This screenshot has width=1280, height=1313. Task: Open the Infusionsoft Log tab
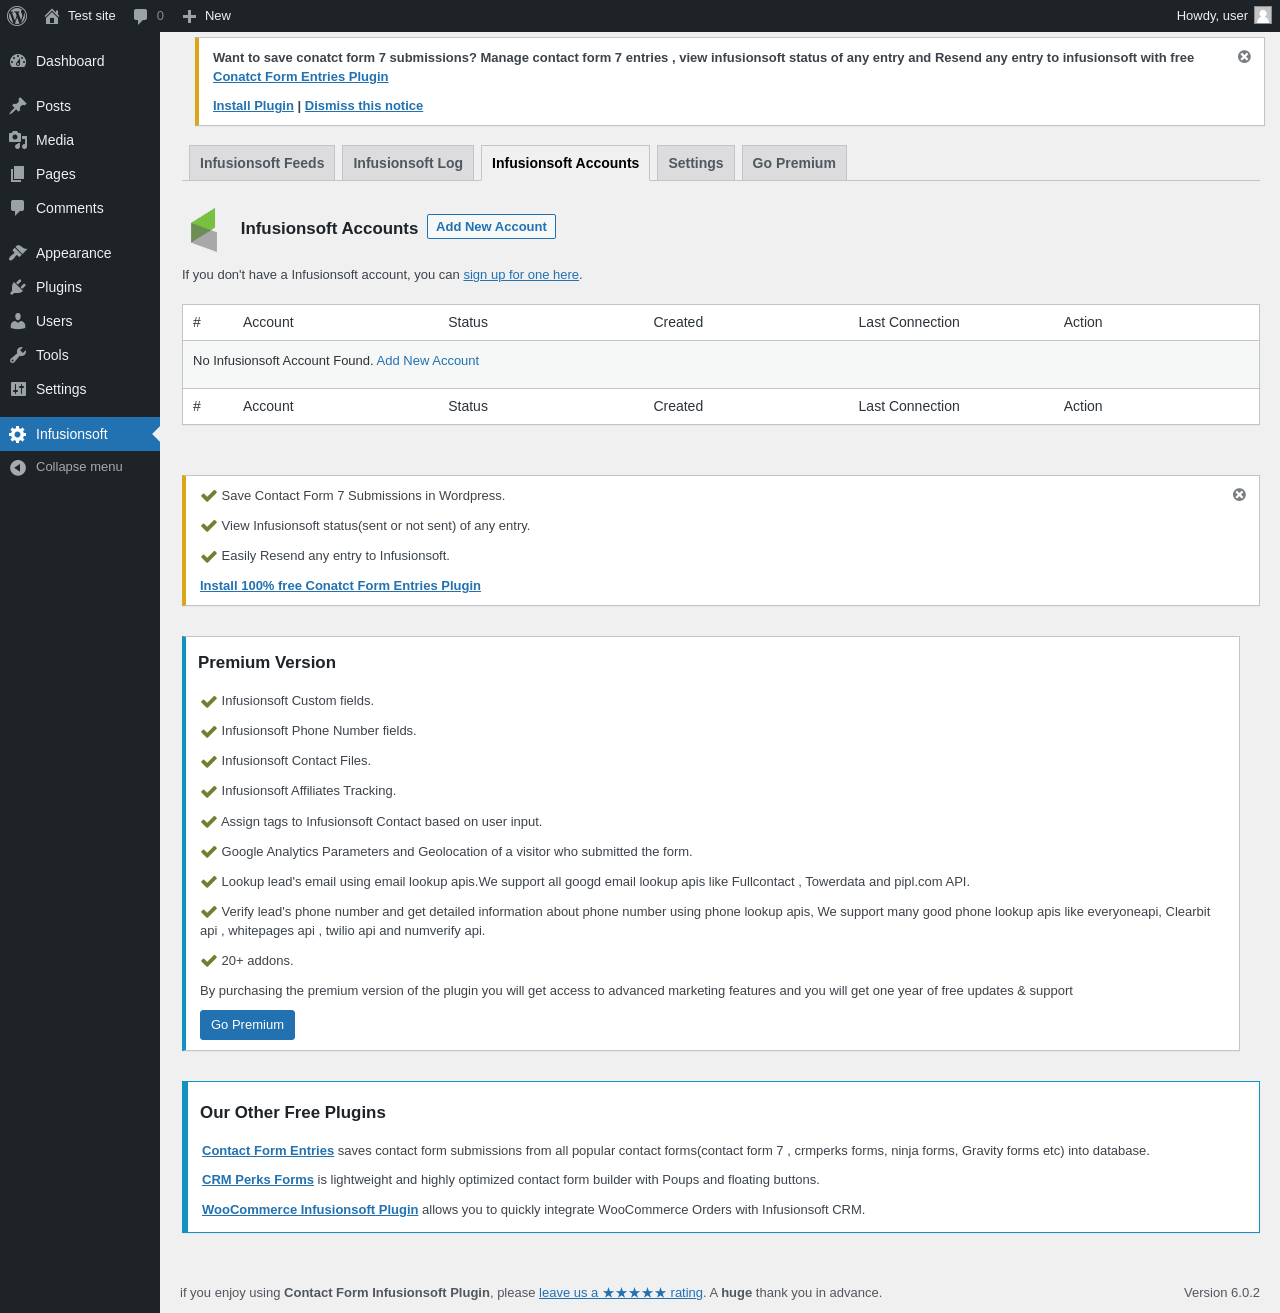tap(408, 163)
